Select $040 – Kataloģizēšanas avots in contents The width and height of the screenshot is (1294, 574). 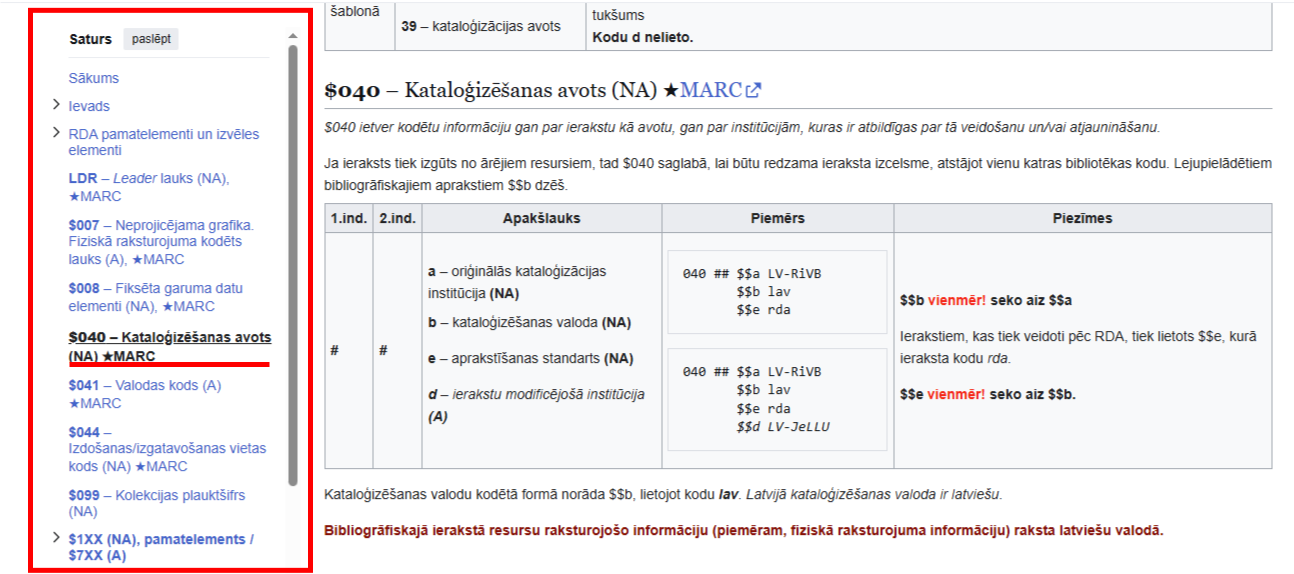click(169, 346)
